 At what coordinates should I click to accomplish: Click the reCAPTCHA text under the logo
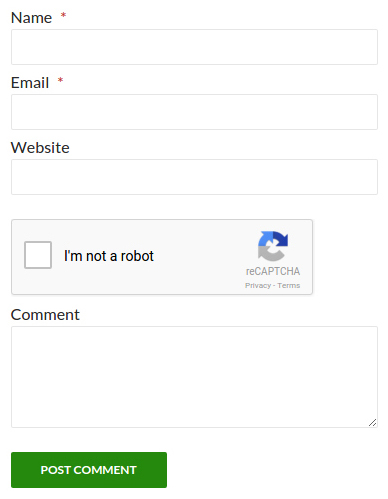click(273, 271)
